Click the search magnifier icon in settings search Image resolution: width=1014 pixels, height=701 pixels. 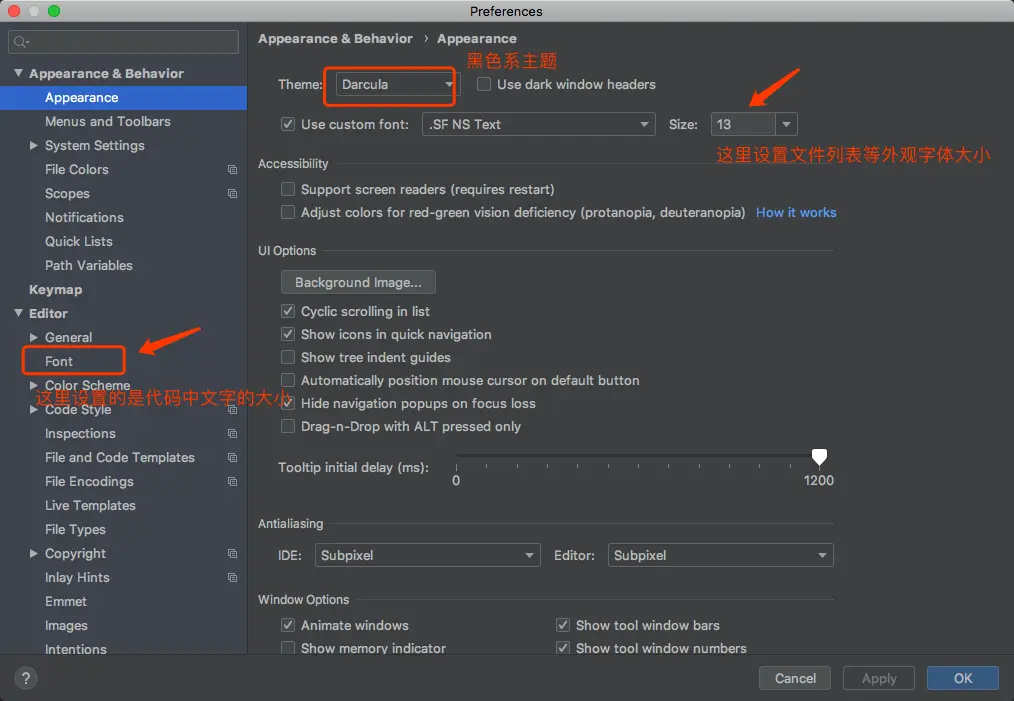click(21, 42)
